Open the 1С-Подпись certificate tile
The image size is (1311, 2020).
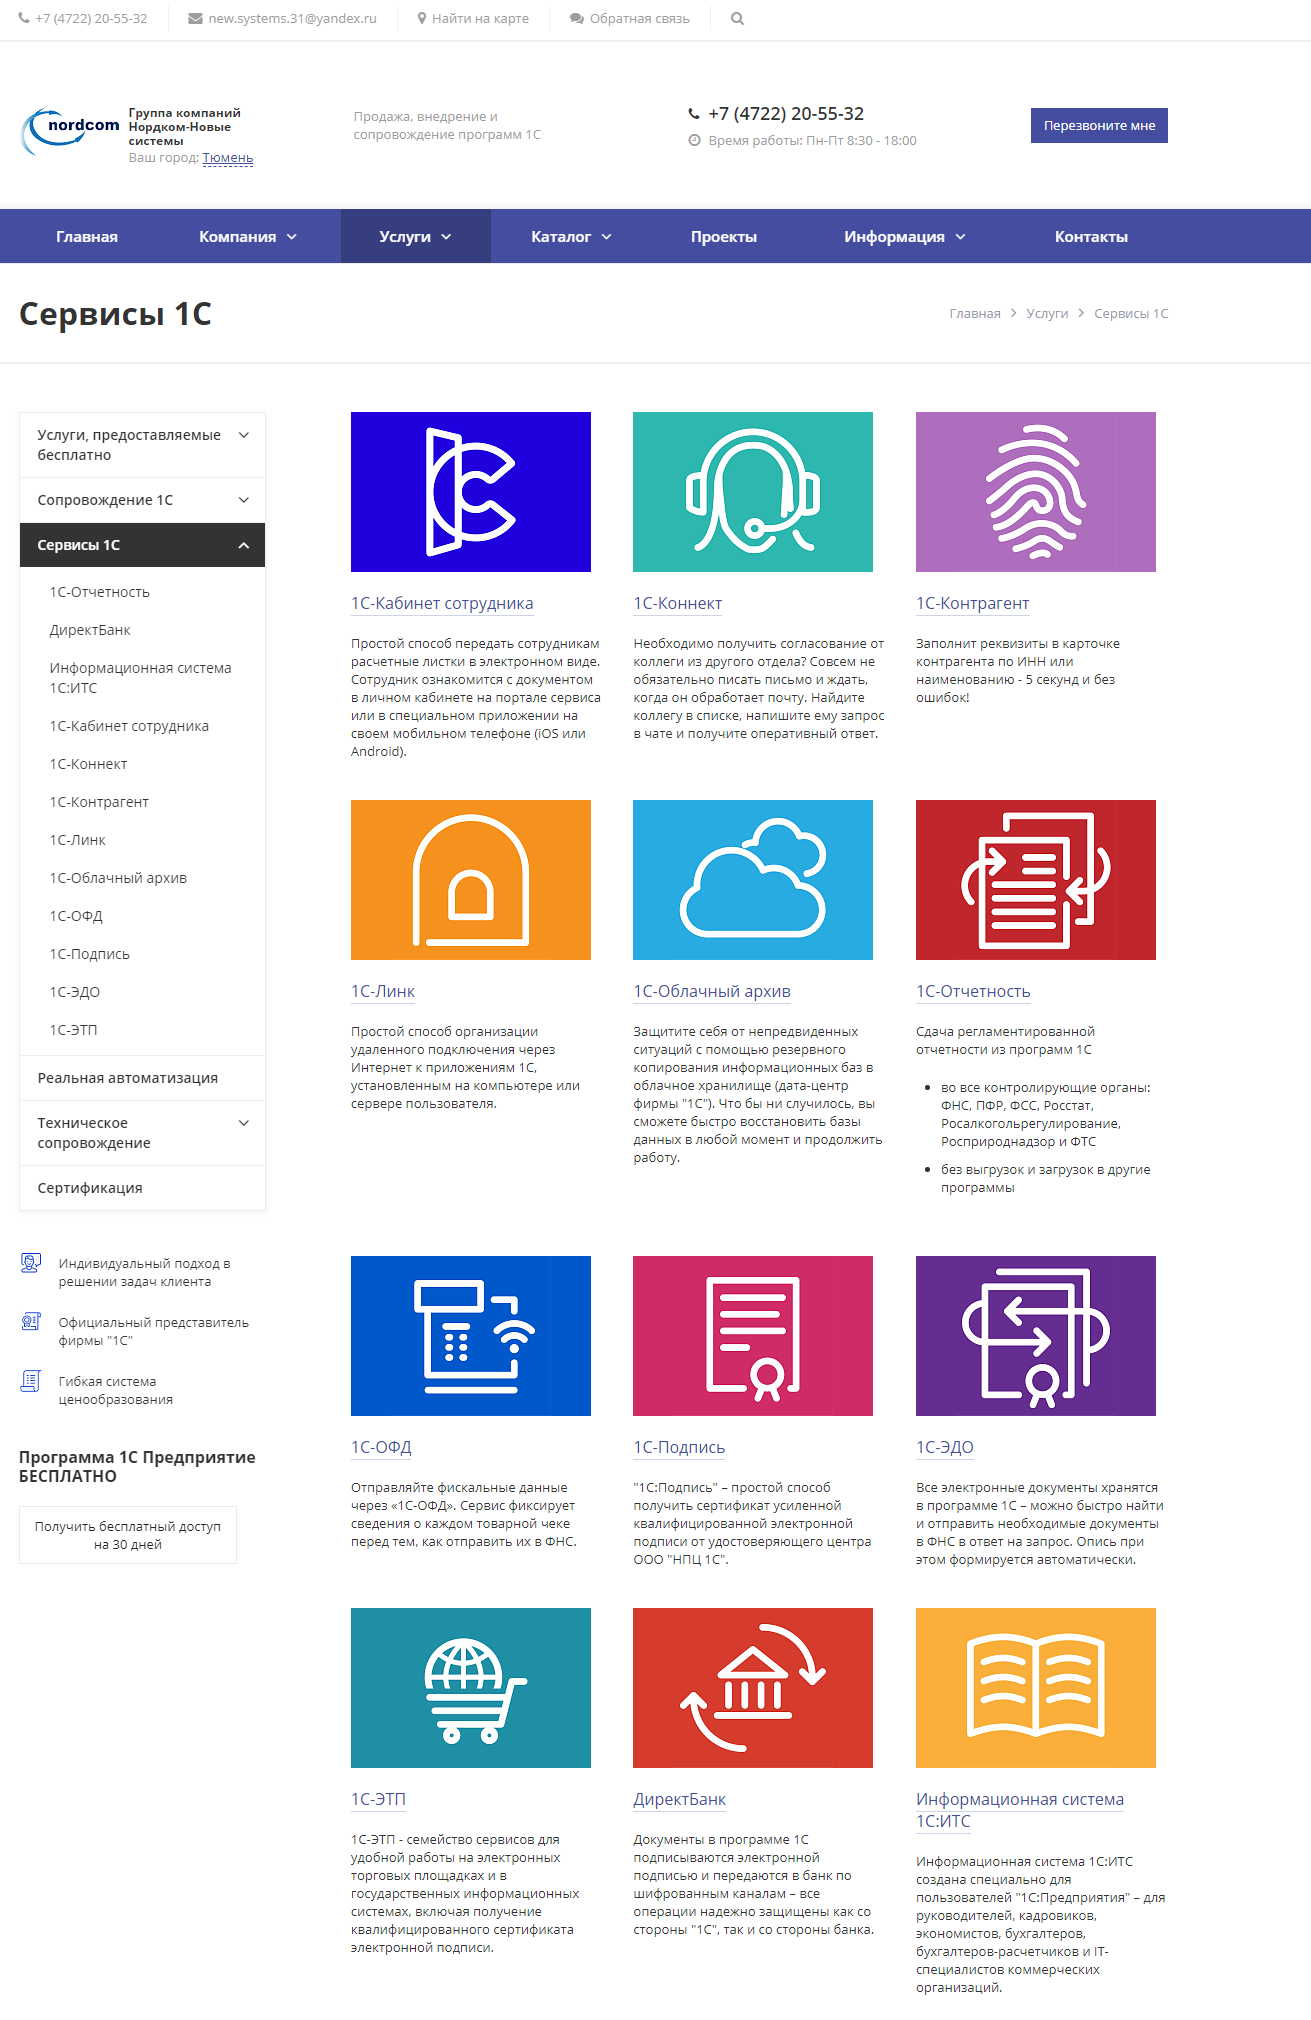753,1336
